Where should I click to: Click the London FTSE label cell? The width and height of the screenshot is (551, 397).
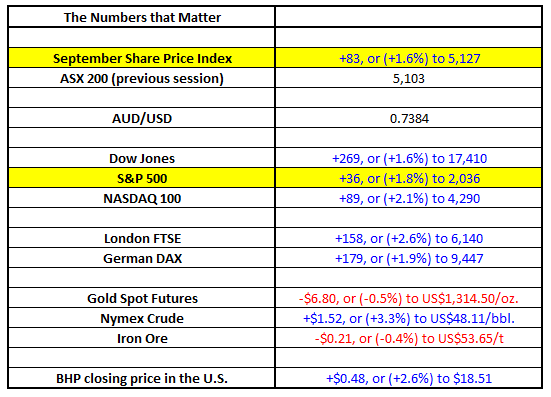[x=142, y=238]
